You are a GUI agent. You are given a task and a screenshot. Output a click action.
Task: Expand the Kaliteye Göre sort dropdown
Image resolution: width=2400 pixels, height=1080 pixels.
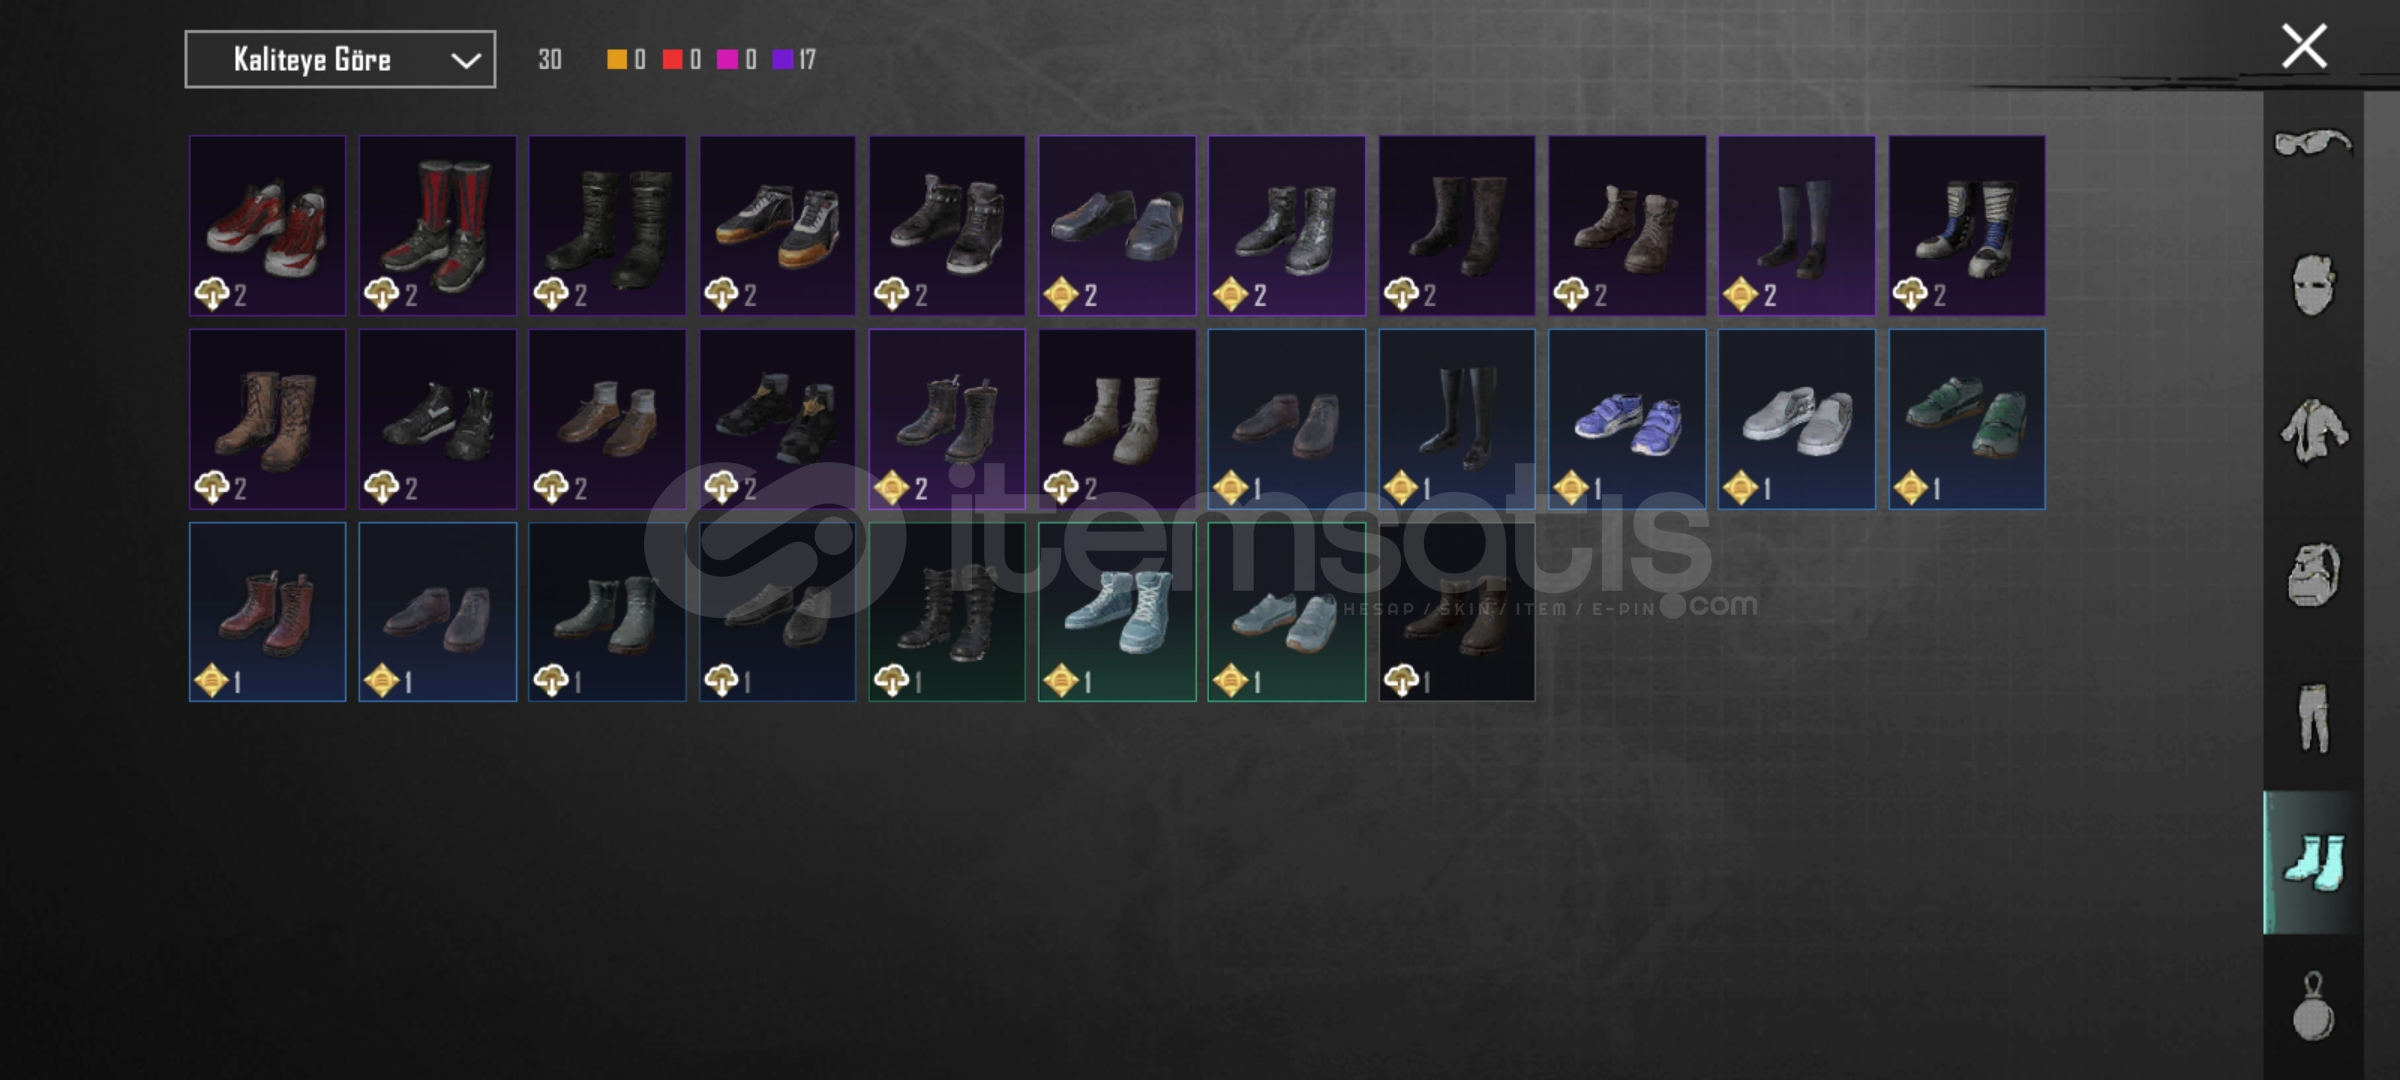coord(340,59)
